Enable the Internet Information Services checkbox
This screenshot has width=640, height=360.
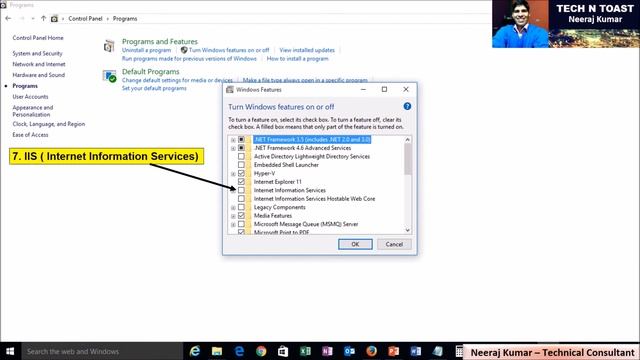pos(241,190)
